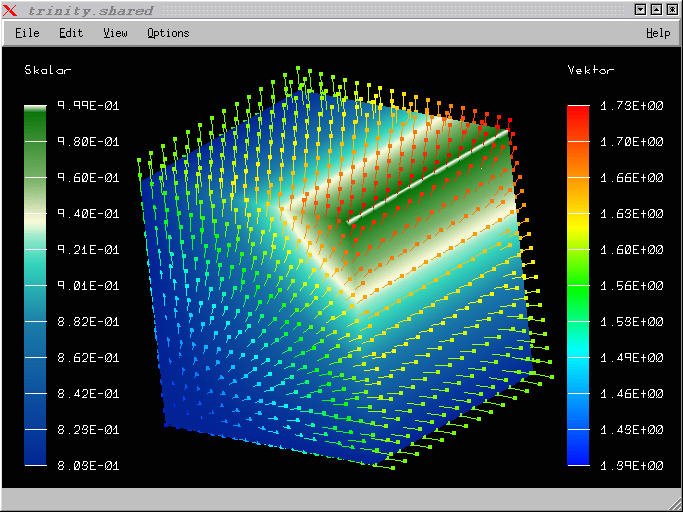The width and height of the screenshot is (683, 512).
Task: Open the View menu
Action: pos(115,33)
